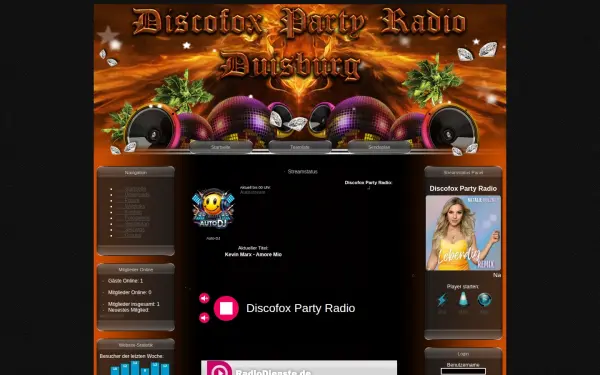Open Fotogalerie in Navigation list
600x375 pixels.
coord(137,218)
